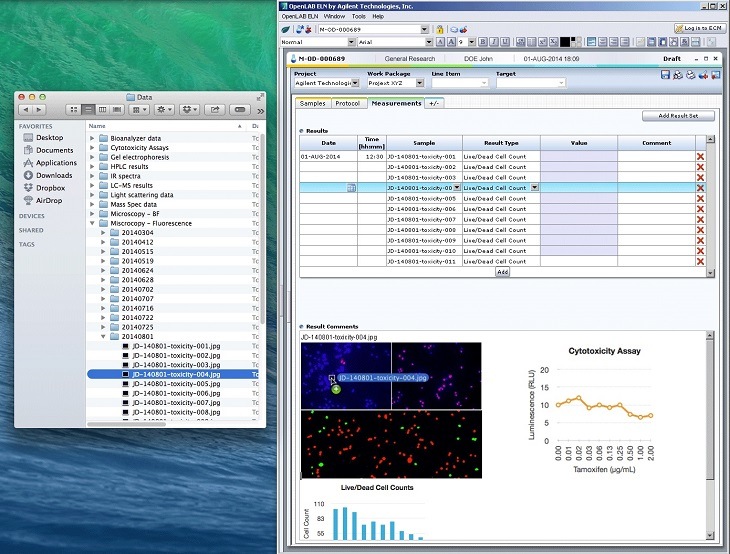730x554 pixels.
Task: Switch to the Protocol tab
Action: point(348,103)
